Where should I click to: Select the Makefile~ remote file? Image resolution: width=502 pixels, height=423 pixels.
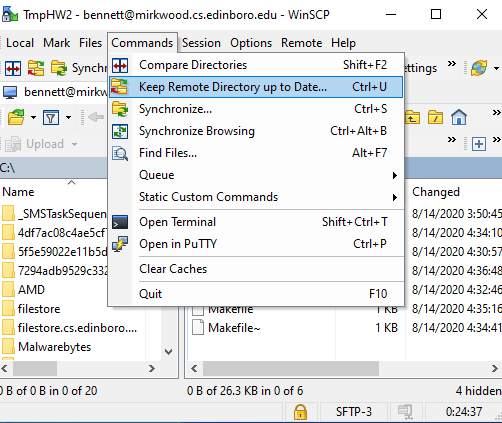tap(226, 328)
